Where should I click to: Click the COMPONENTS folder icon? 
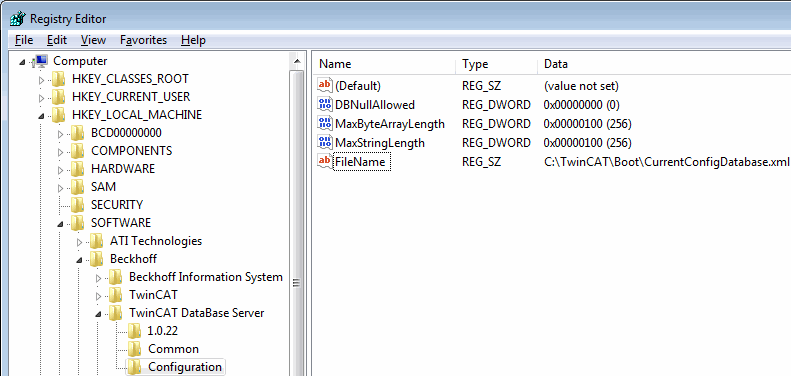78,151
